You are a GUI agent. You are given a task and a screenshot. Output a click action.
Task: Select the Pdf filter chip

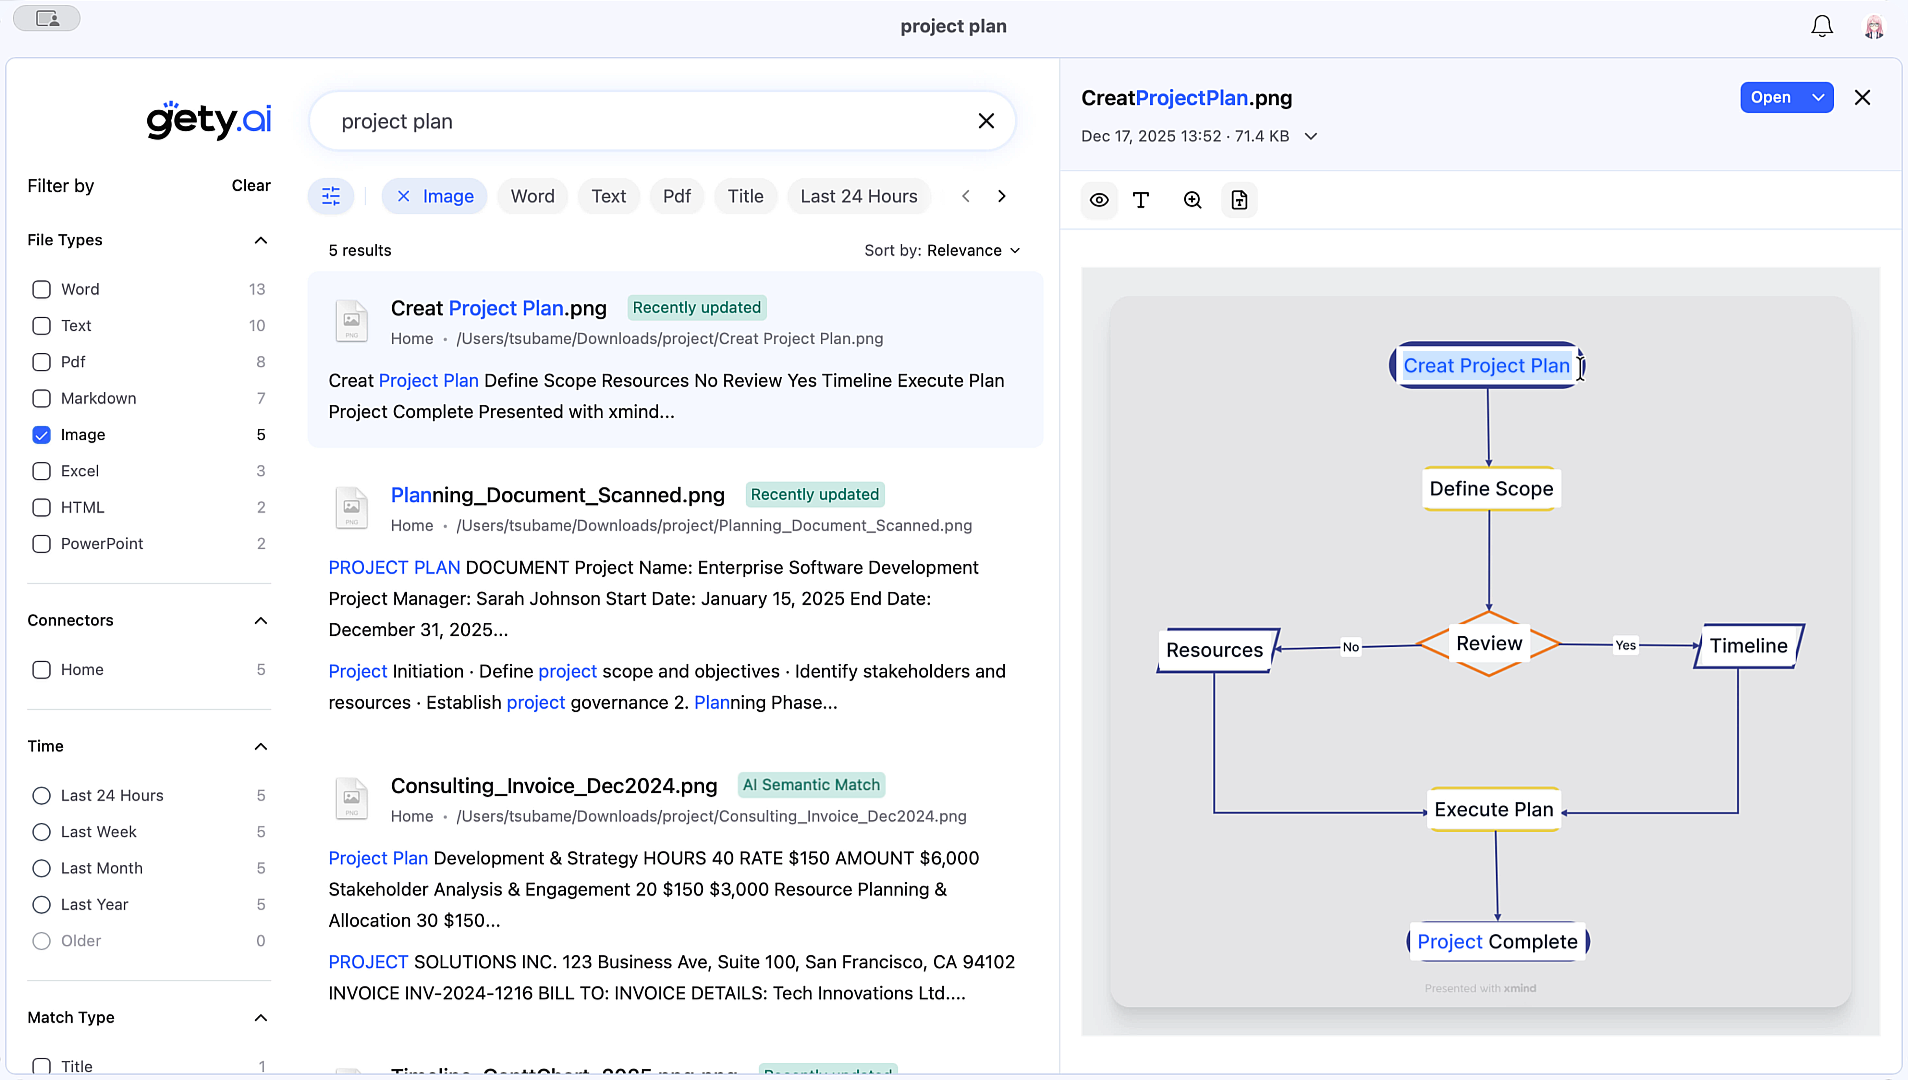676,196
